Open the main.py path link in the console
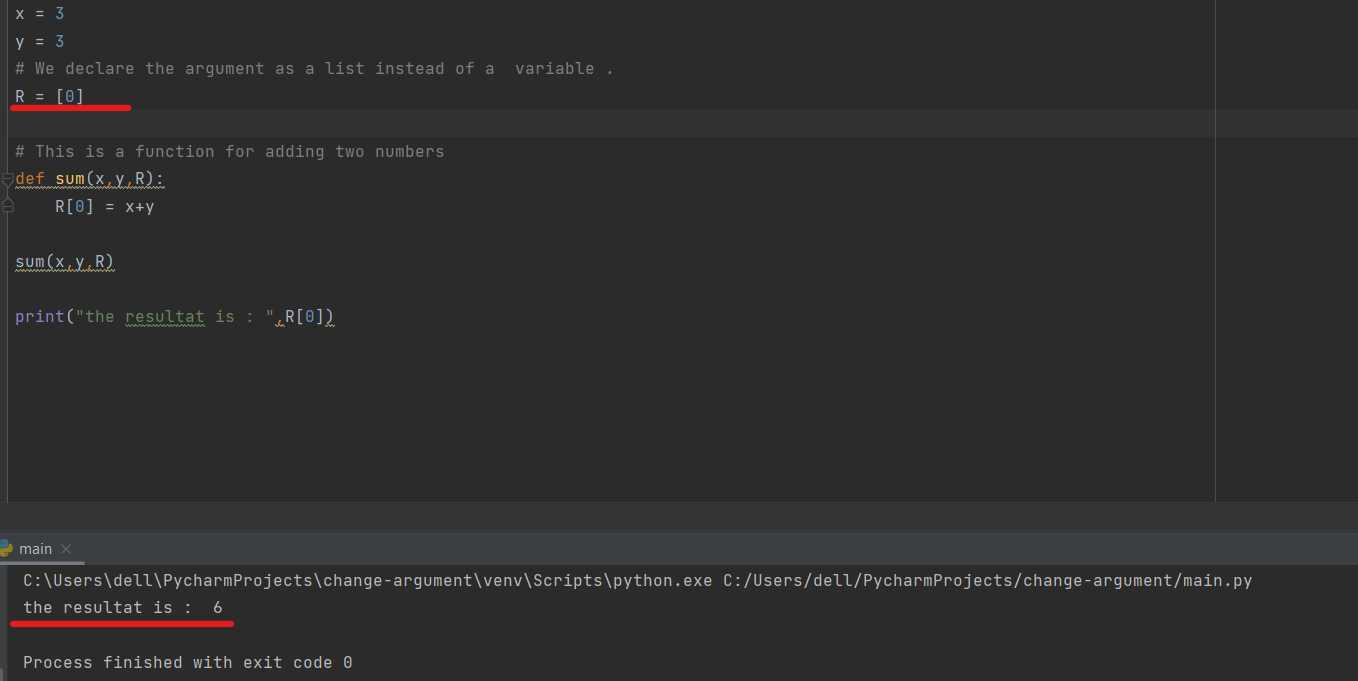 983,580
